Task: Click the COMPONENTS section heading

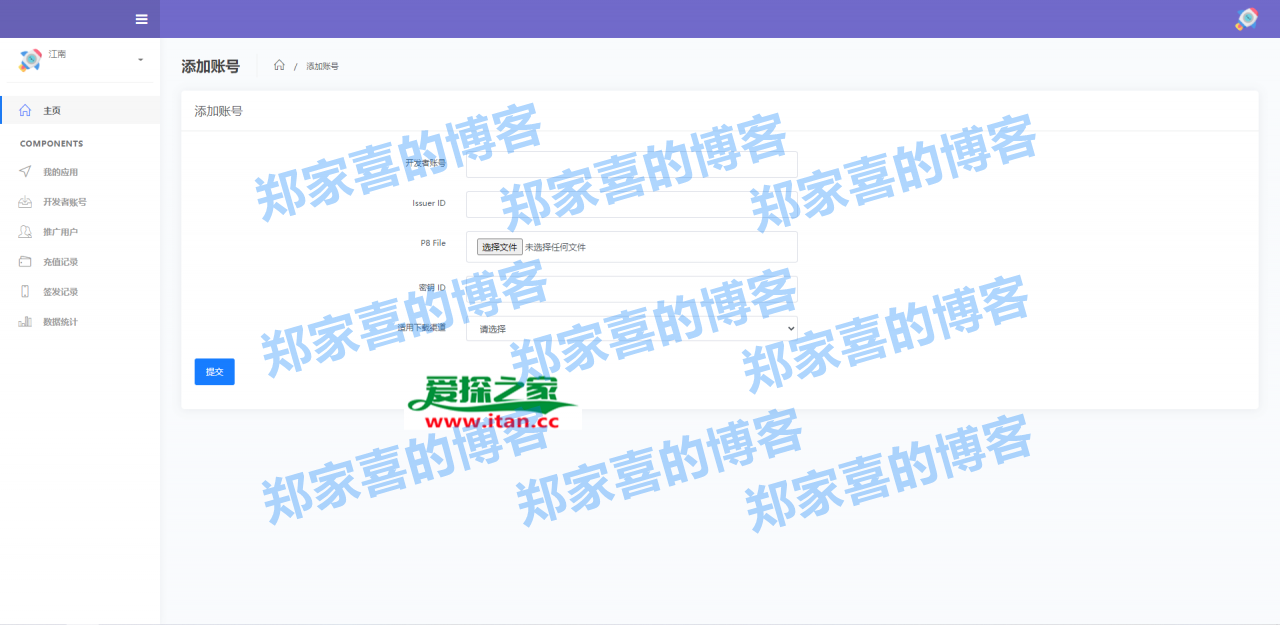Action: 52,144
